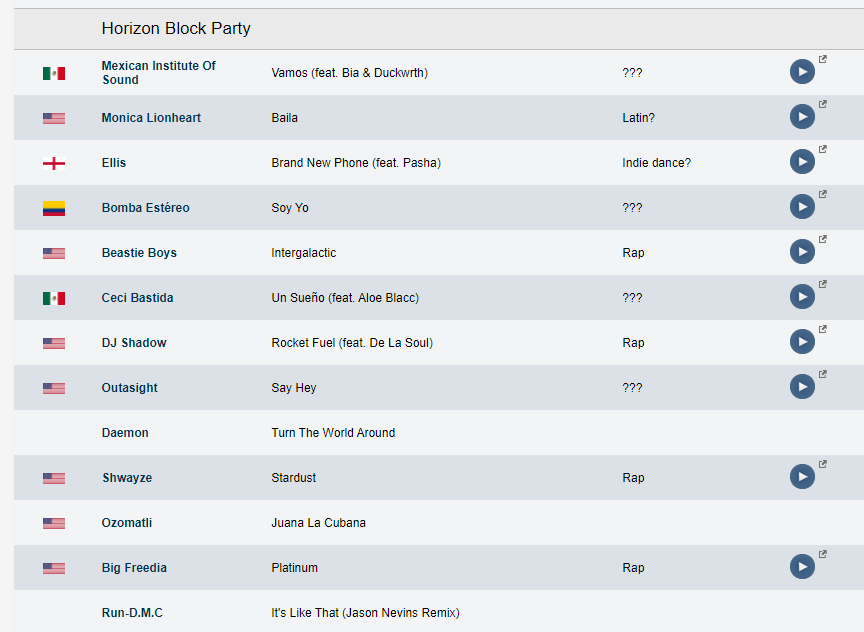
Task: Open external link icon for Brand New Phone
Action: click(x=823, y=149)
